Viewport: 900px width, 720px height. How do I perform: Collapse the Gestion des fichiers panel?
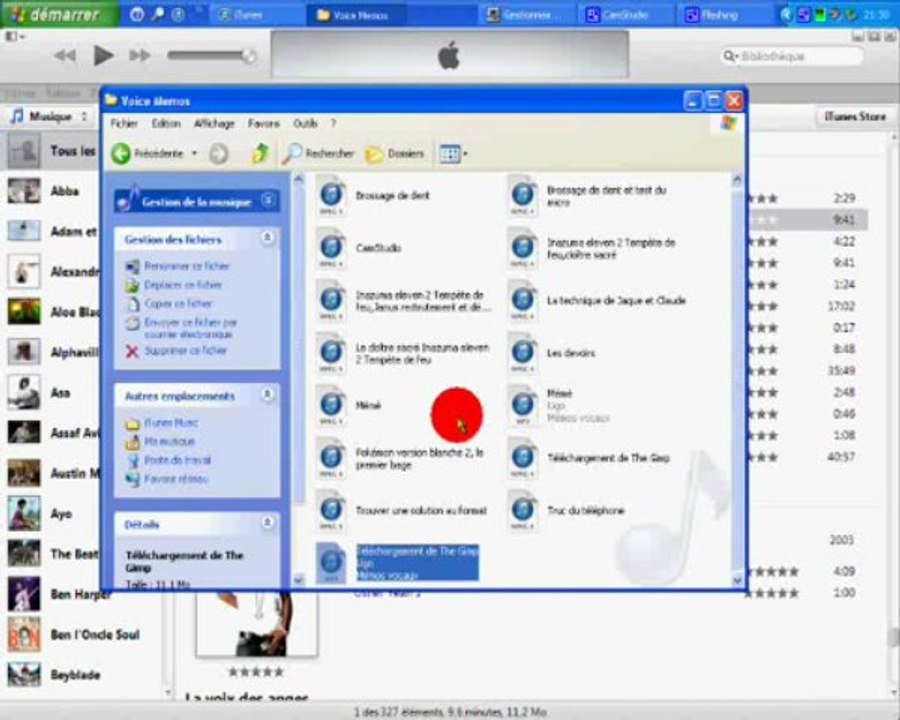267,237
